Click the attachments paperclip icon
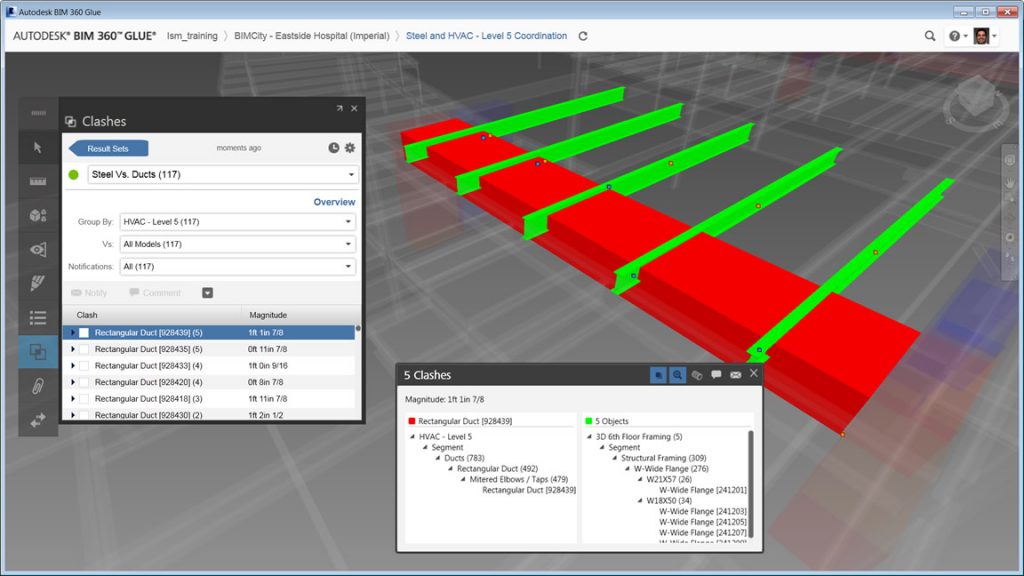Viewport: 1024px width, 576px height. pos(38,386)
